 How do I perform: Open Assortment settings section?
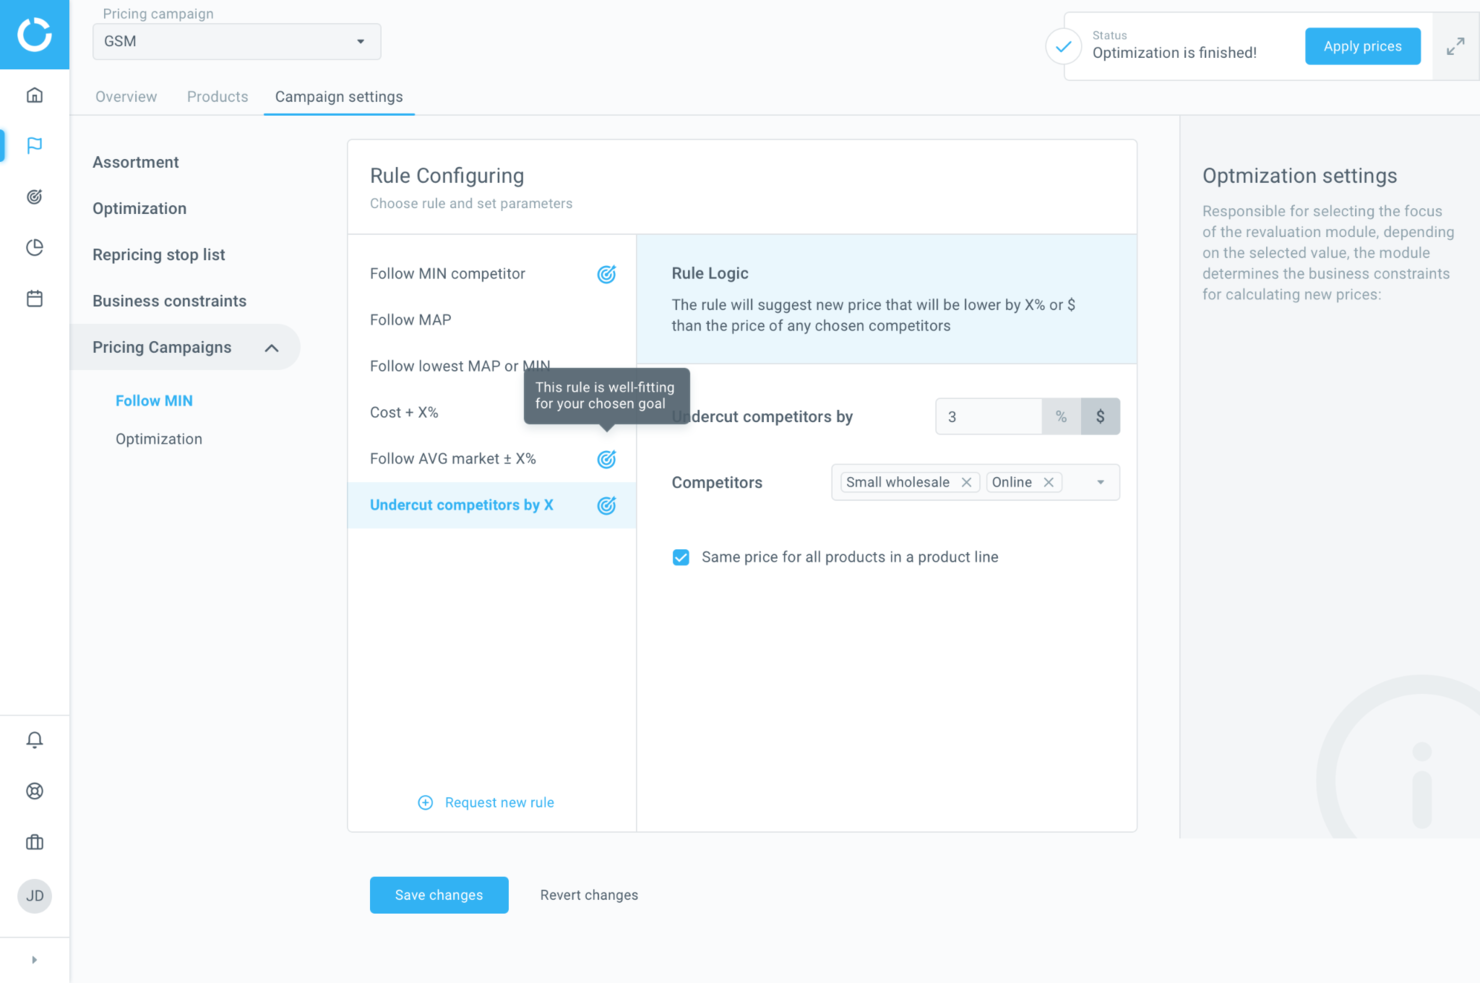[x=136, y=162]
